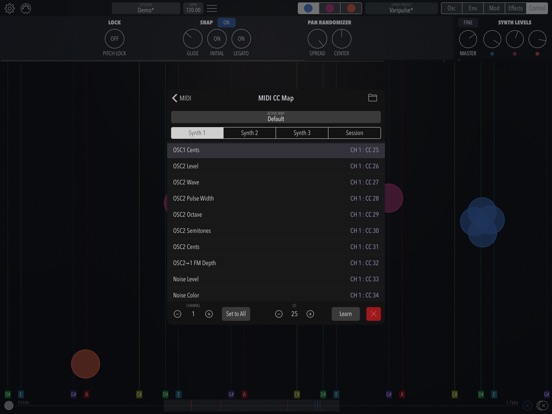Open the Active Map Default dropdown

(276, 117)
